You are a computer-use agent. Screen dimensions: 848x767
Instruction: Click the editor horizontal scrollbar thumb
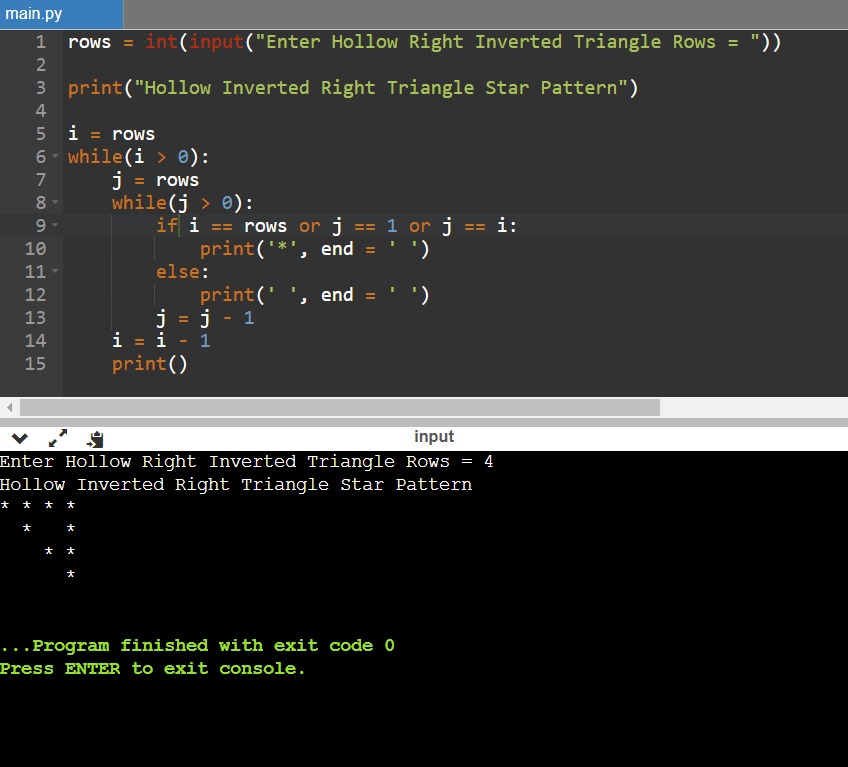pos(340,408)
